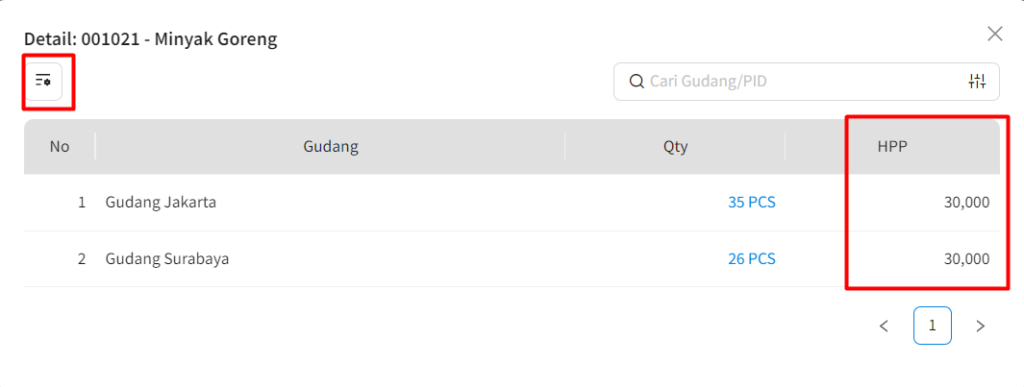This screenshot has height=387, width=1024.
Task: Click row number 1 cell
Action: 59,202
